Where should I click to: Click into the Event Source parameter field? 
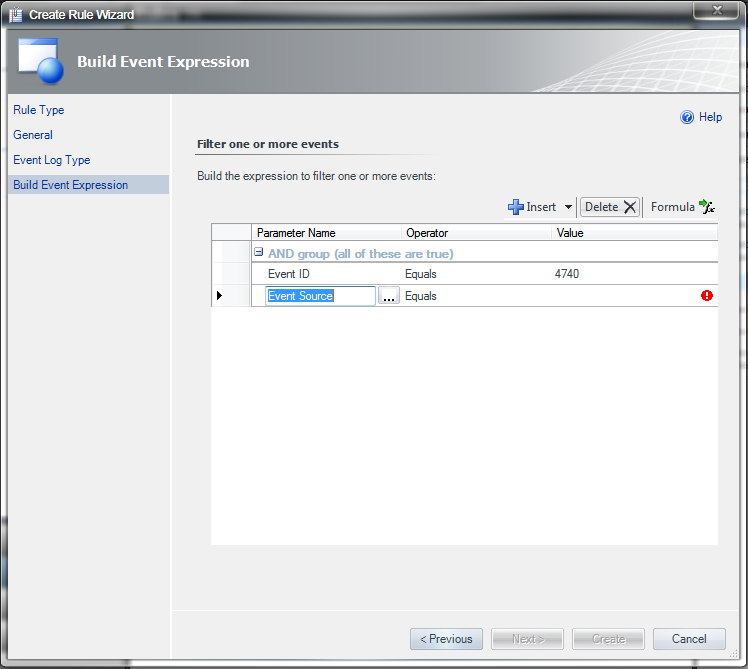tap(320, 296)
